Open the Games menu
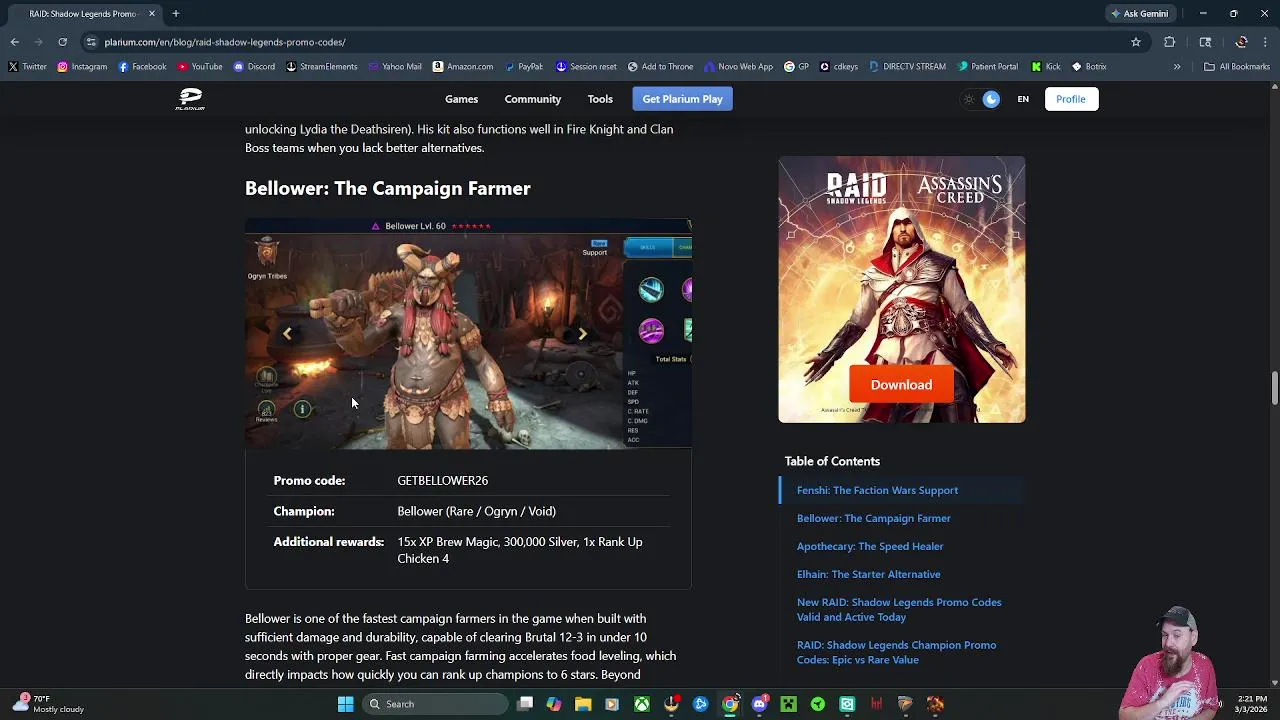This screenshot has width=1280, height=720. click(x=461, y=99)
